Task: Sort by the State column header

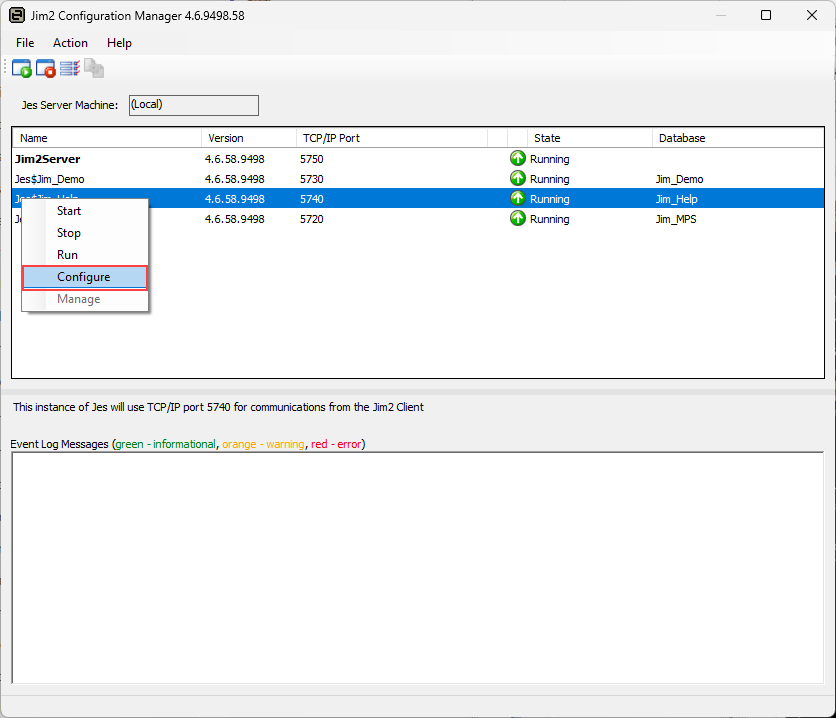Action: tap(590, 138)
